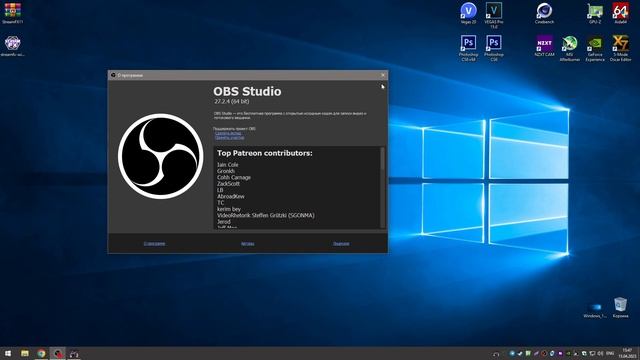
Task: Open the About (О программе) link at the dialog bottom
Action: coord(154,244)
